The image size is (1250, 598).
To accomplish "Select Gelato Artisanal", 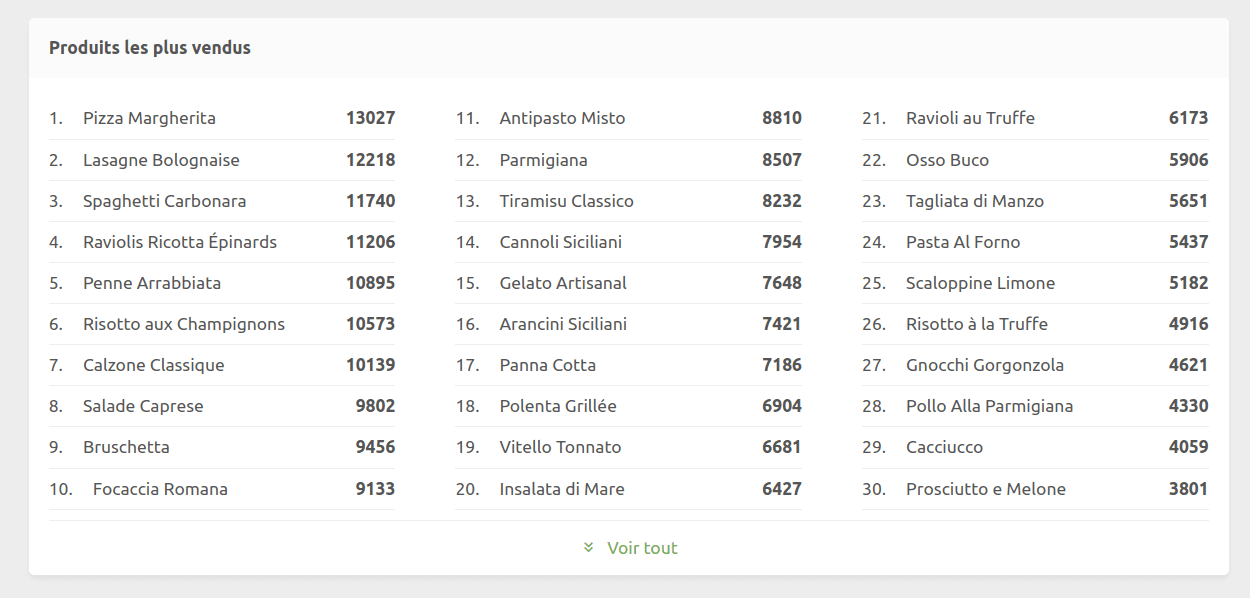I will [563, 283].
